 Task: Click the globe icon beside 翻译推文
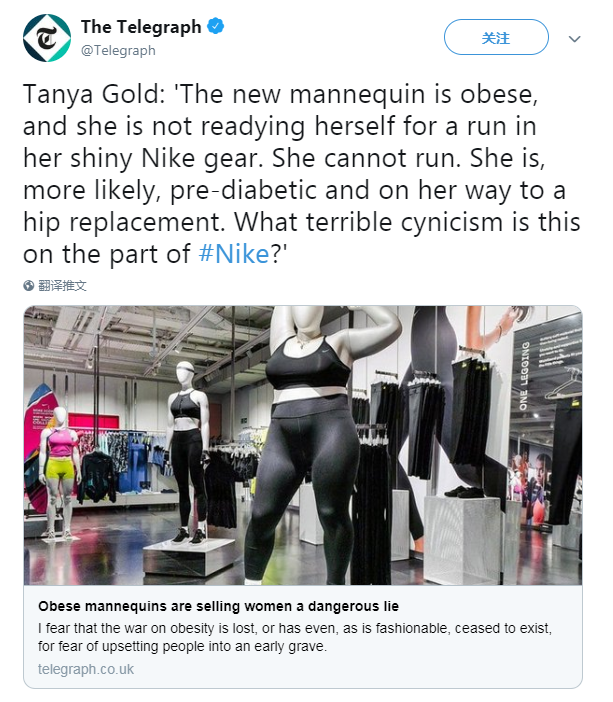tap(29, 286)
